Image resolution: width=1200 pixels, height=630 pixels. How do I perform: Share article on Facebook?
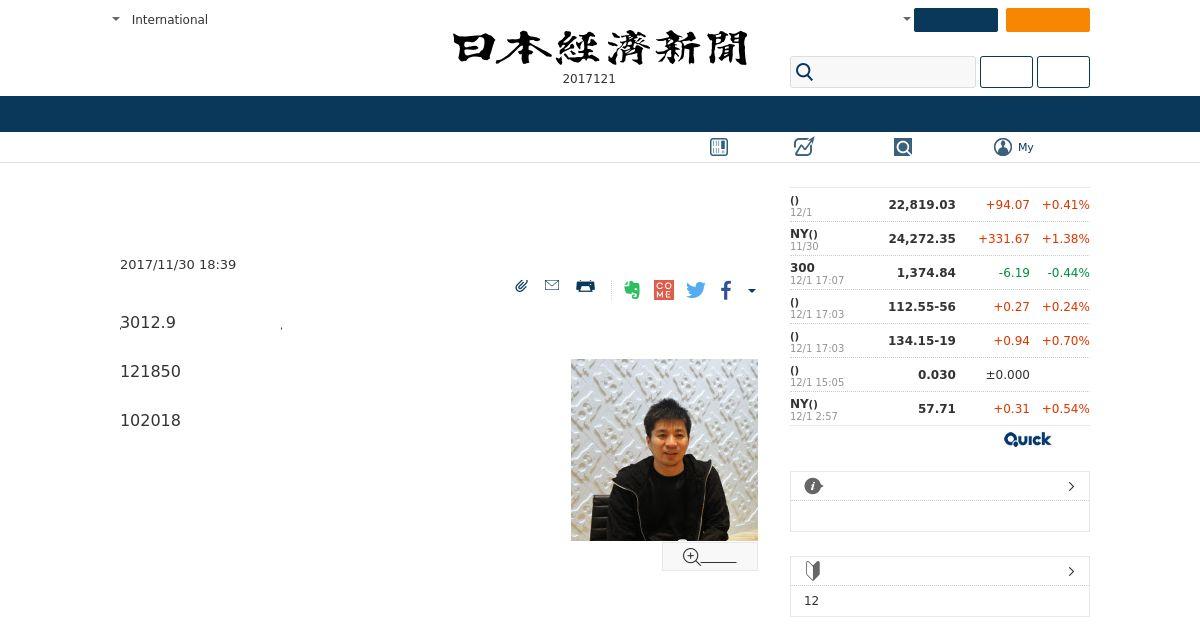pyautogui.click(x=726, y=290)
